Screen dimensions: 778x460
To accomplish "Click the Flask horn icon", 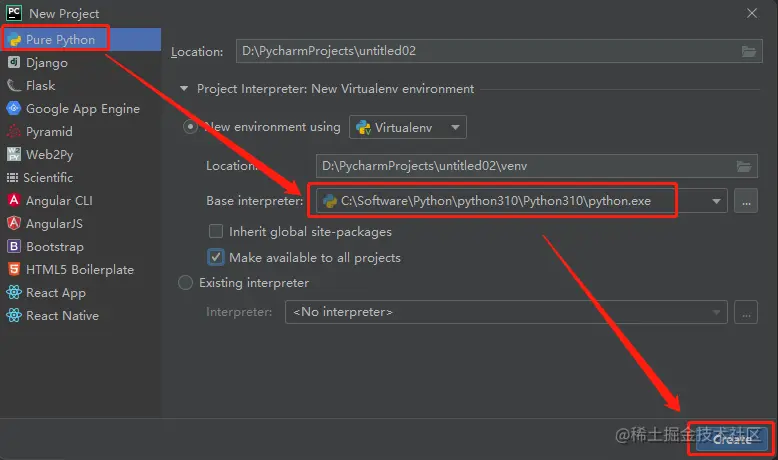I will coord(14,85).
